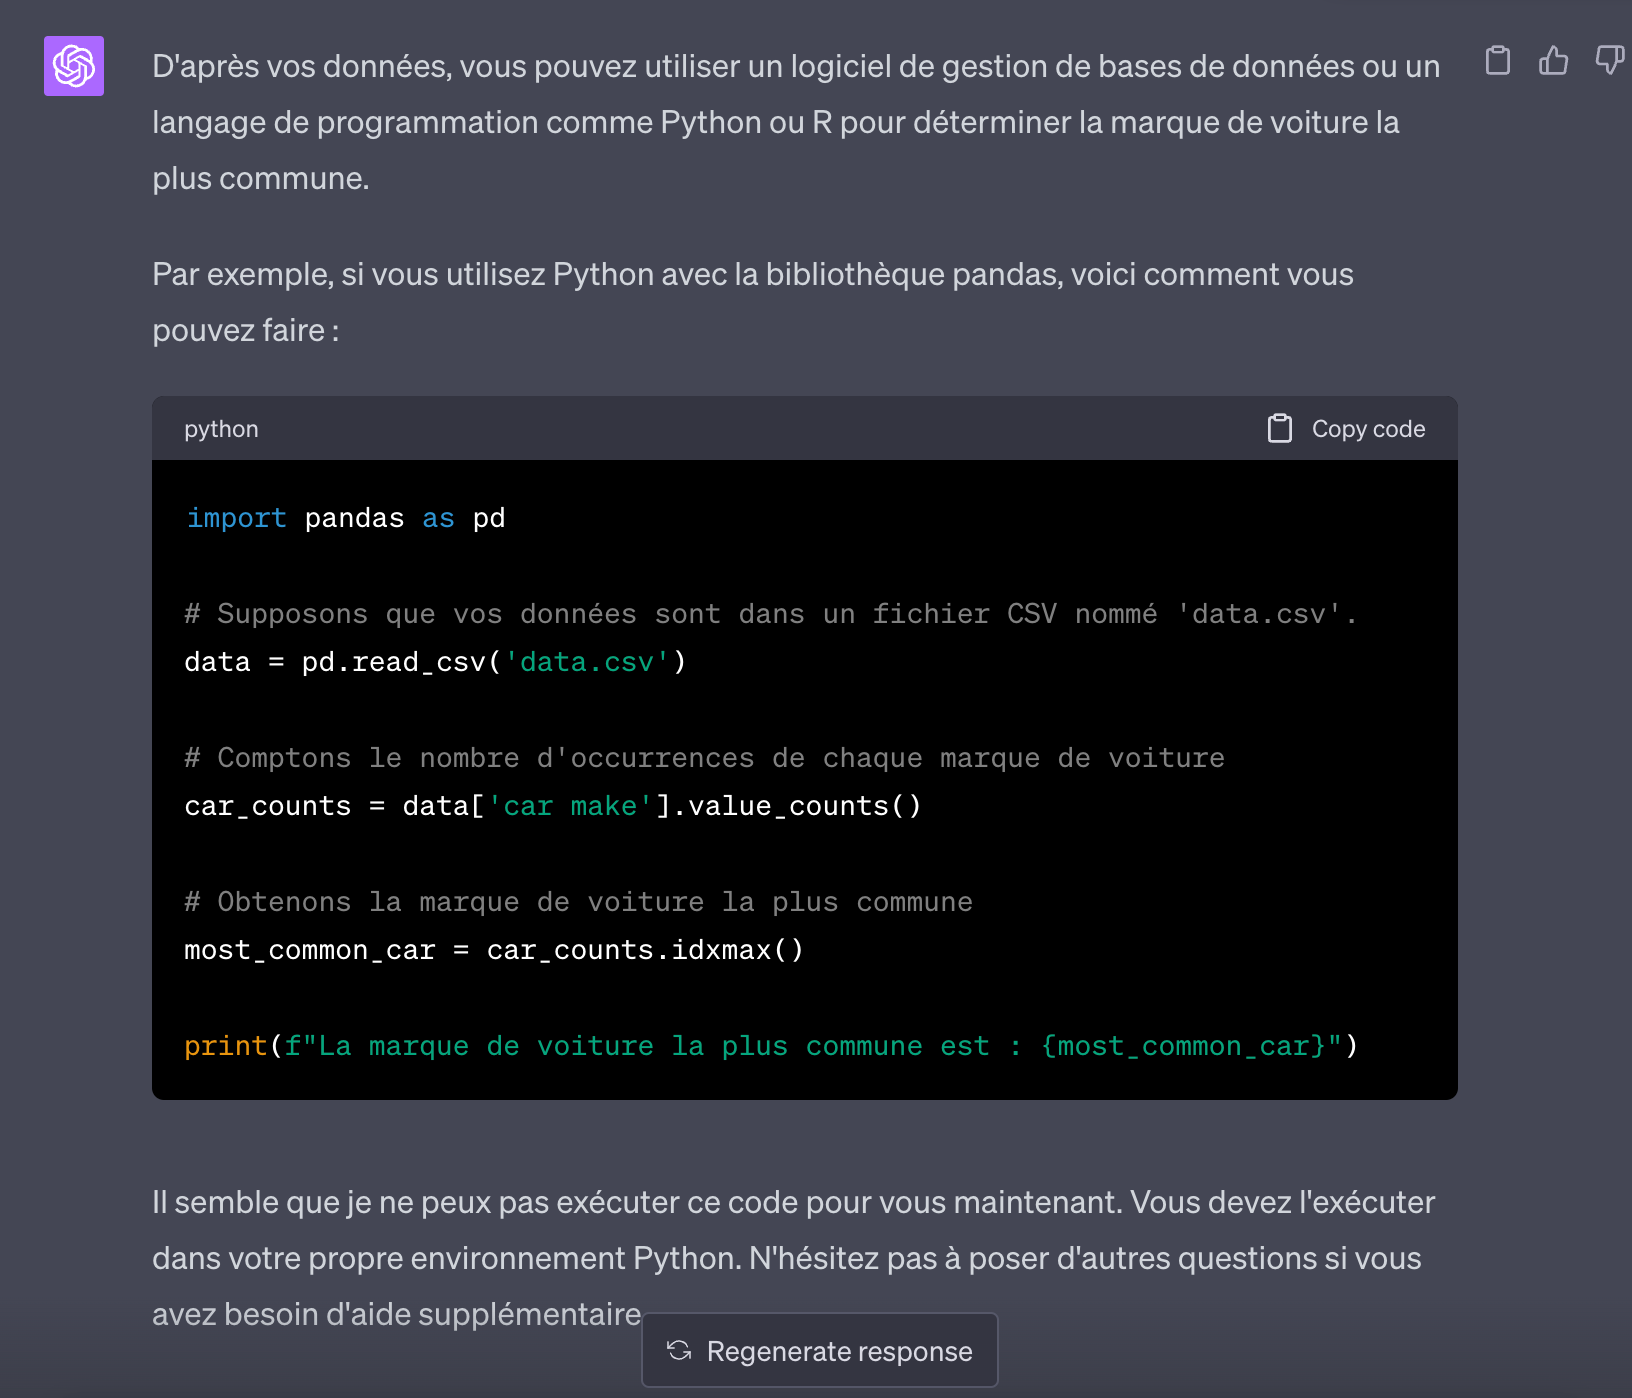Give the response a thumbs up
Image resolution: width=1632 pixels, height=1398 pixels.
click(1553, 61)
